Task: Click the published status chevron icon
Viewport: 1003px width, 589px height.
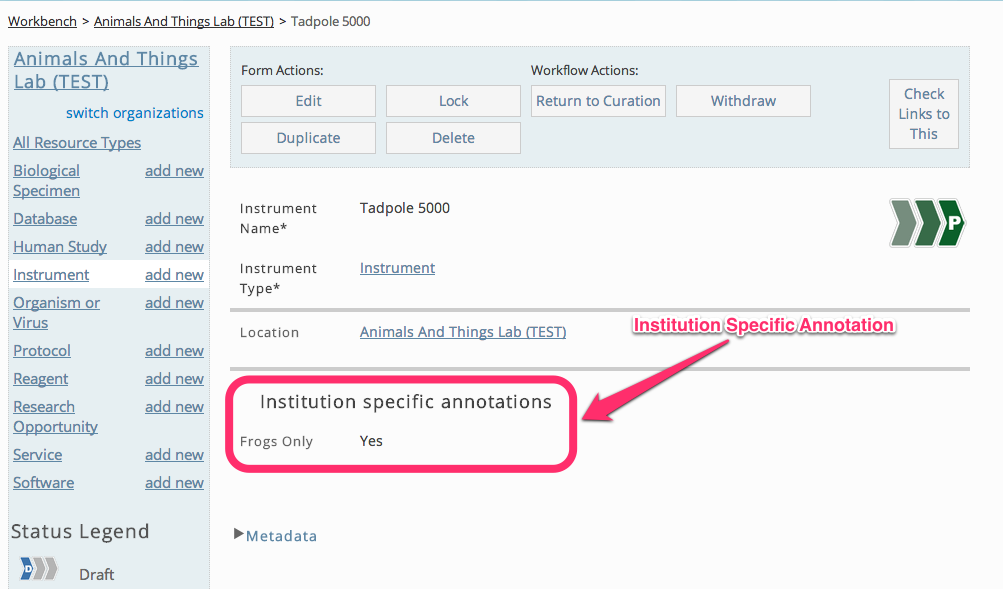Action: pyautogui.click(x=927, y=223)
